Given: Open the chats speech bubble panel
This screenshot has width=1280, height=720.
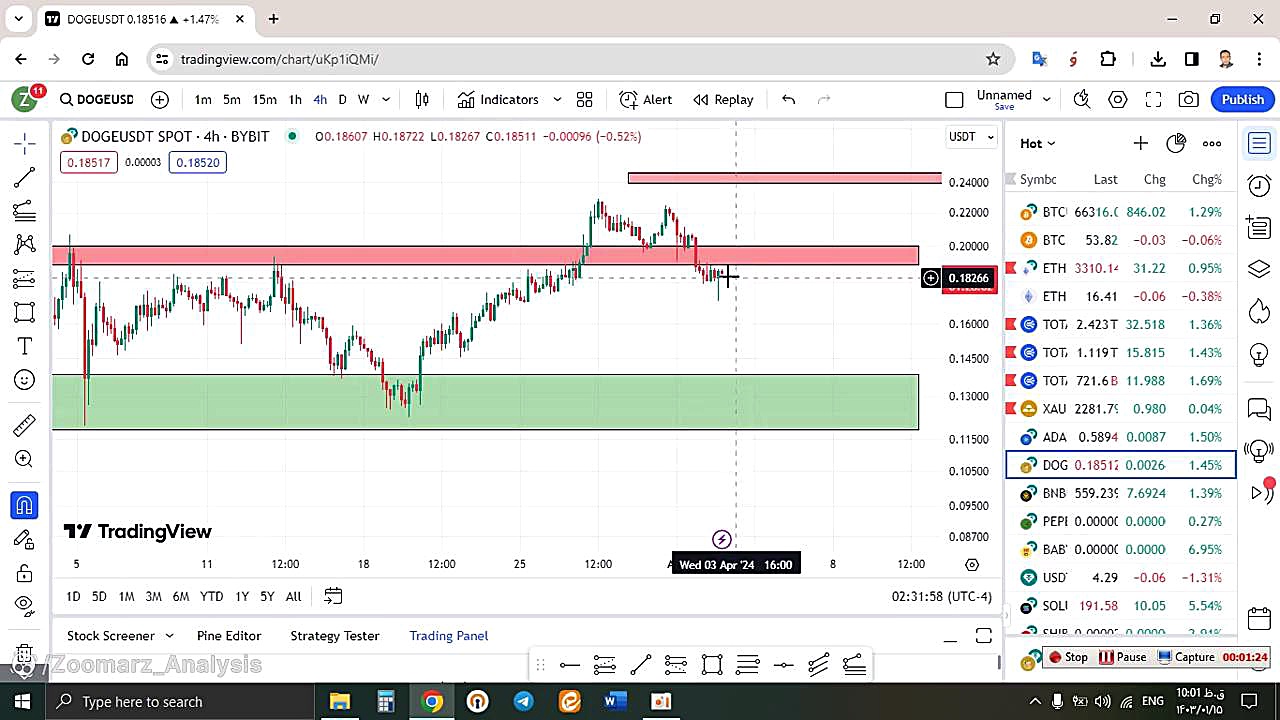Looking at the screenshot, I should (x=1259, y=409).
